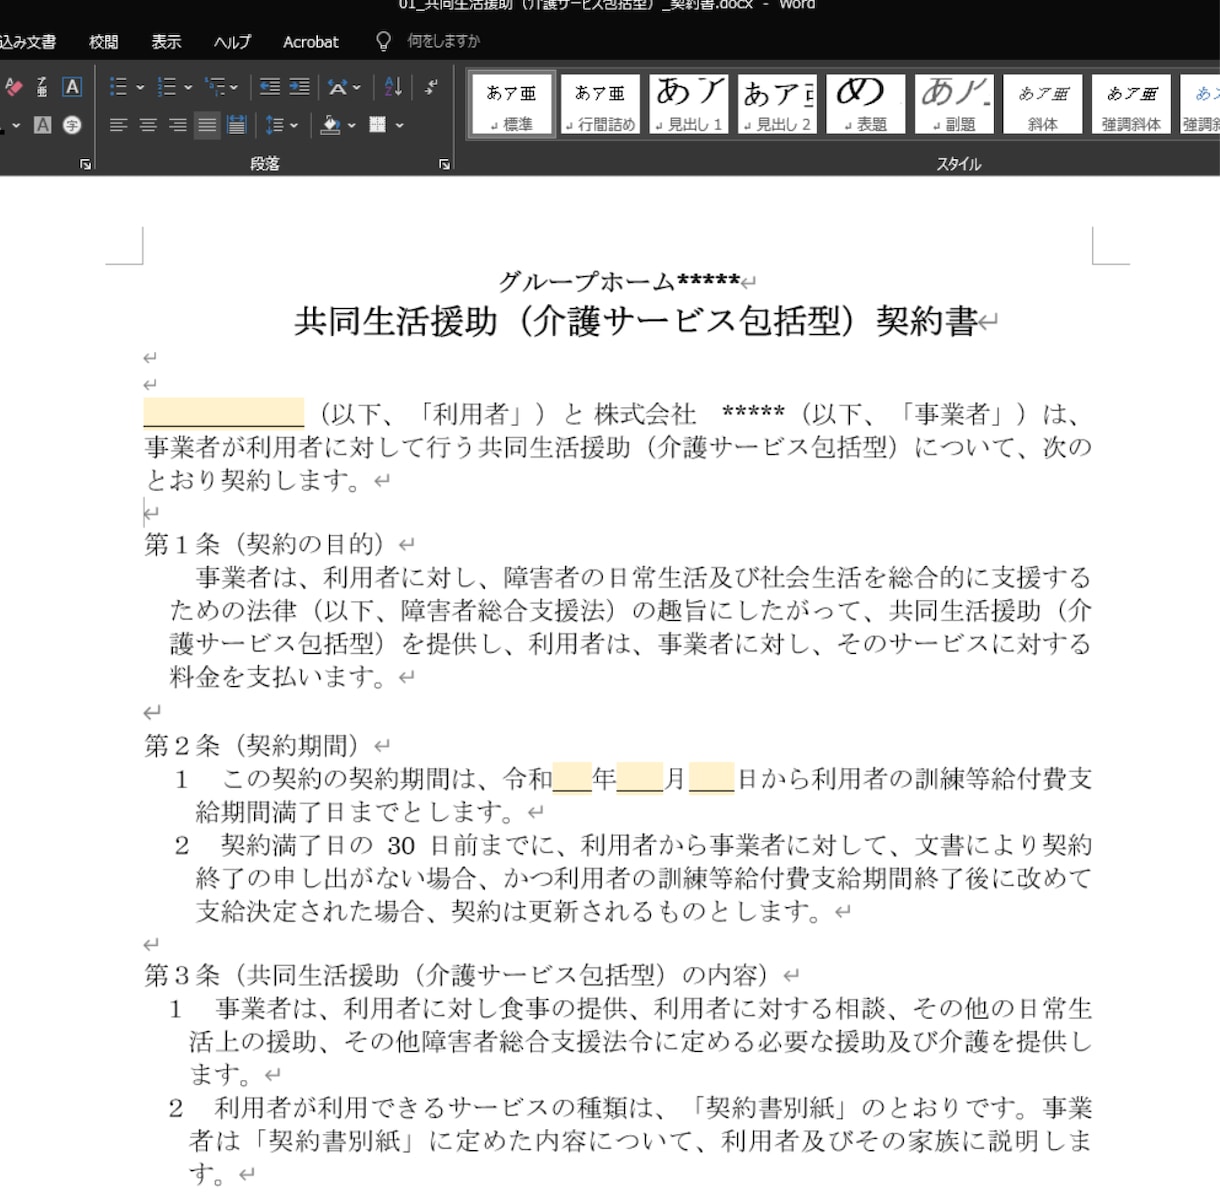Screen dimensions: 1220x1200
Task: Apply the 行間詰め style
Action: [600, 104]
